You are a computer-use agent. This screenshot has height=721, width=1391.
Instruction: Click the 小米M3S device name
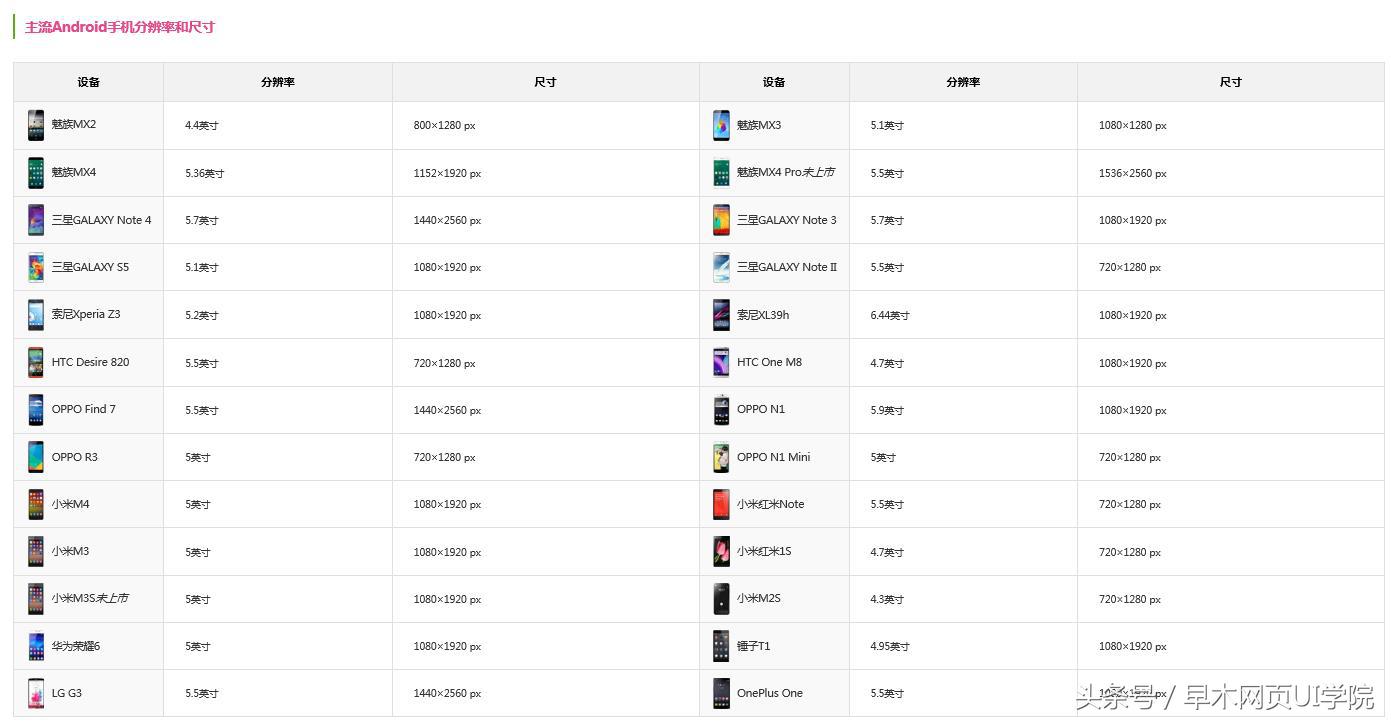tap(90, 598)
